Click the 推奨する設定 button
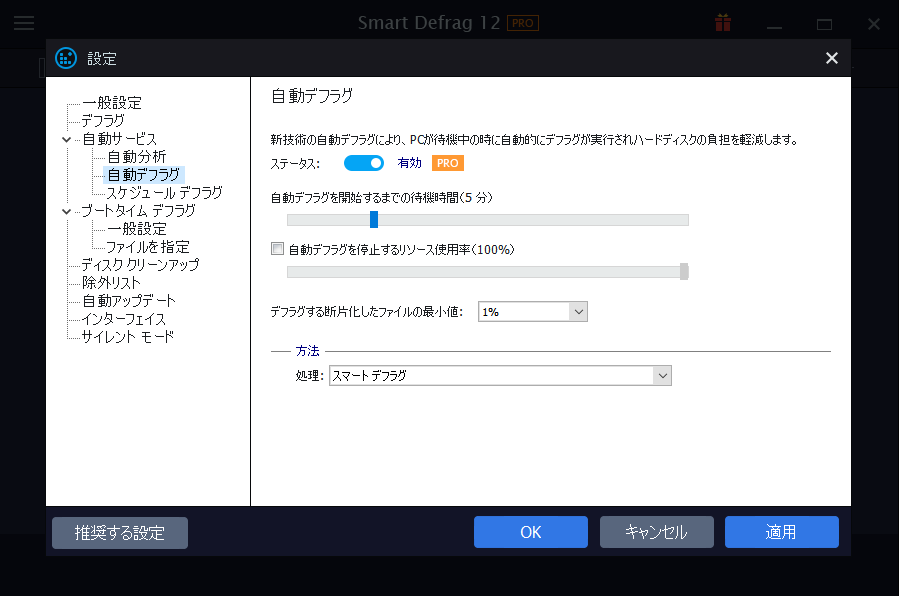Viewport: 899px width, 596px height. point(120,533)
